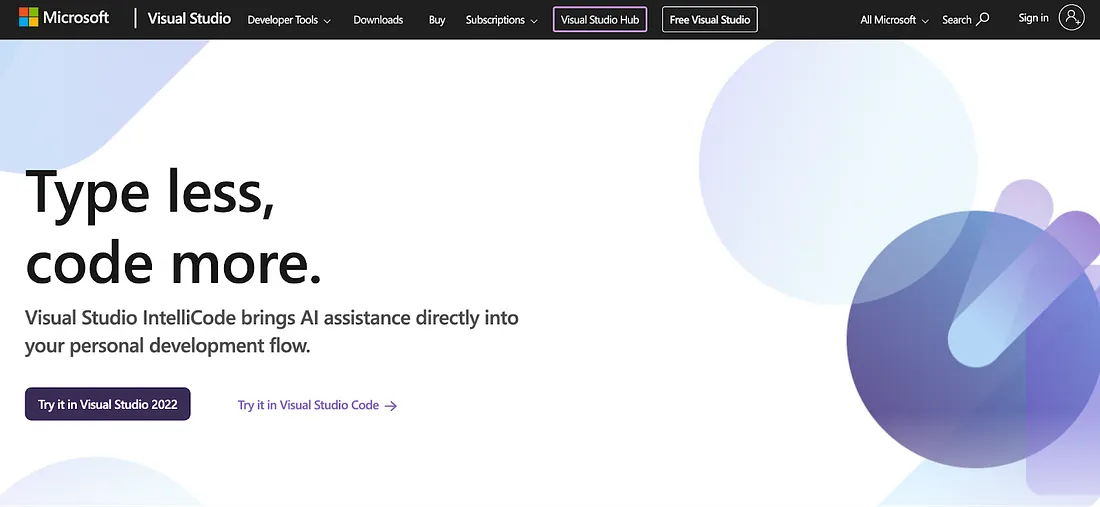Screen dimensions: 1100x507
Task: Click the account avatar icon
Action: pyautogui.click(x=1071, y=18)
